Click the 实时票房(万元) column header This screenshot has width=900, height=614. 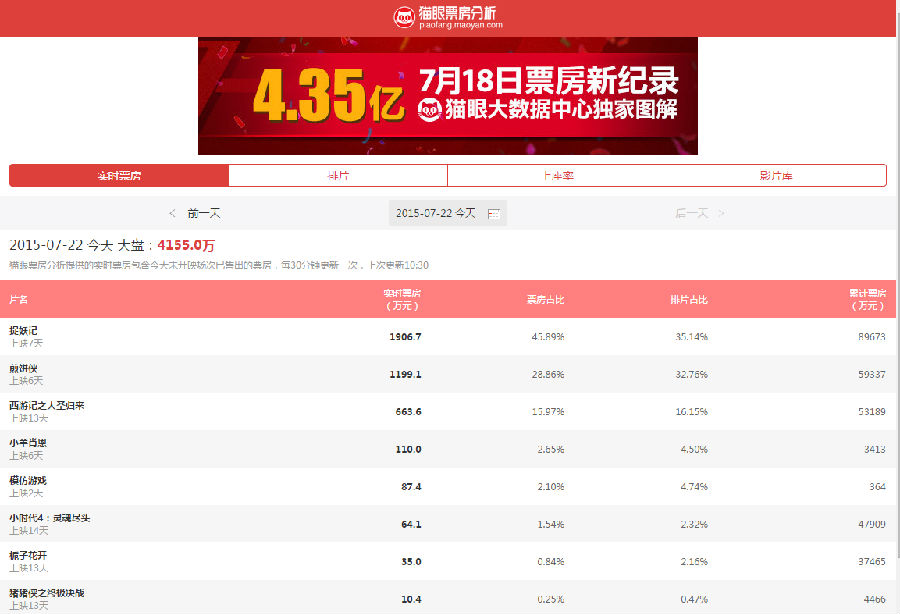pos(402,299)
